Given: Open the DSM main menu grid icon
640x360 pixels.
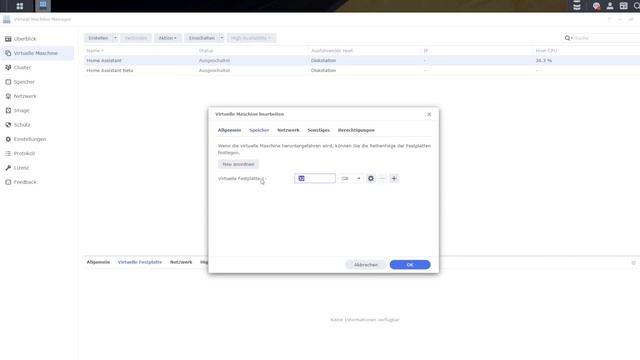Looking at the screenshot, I should coord(20,6).
